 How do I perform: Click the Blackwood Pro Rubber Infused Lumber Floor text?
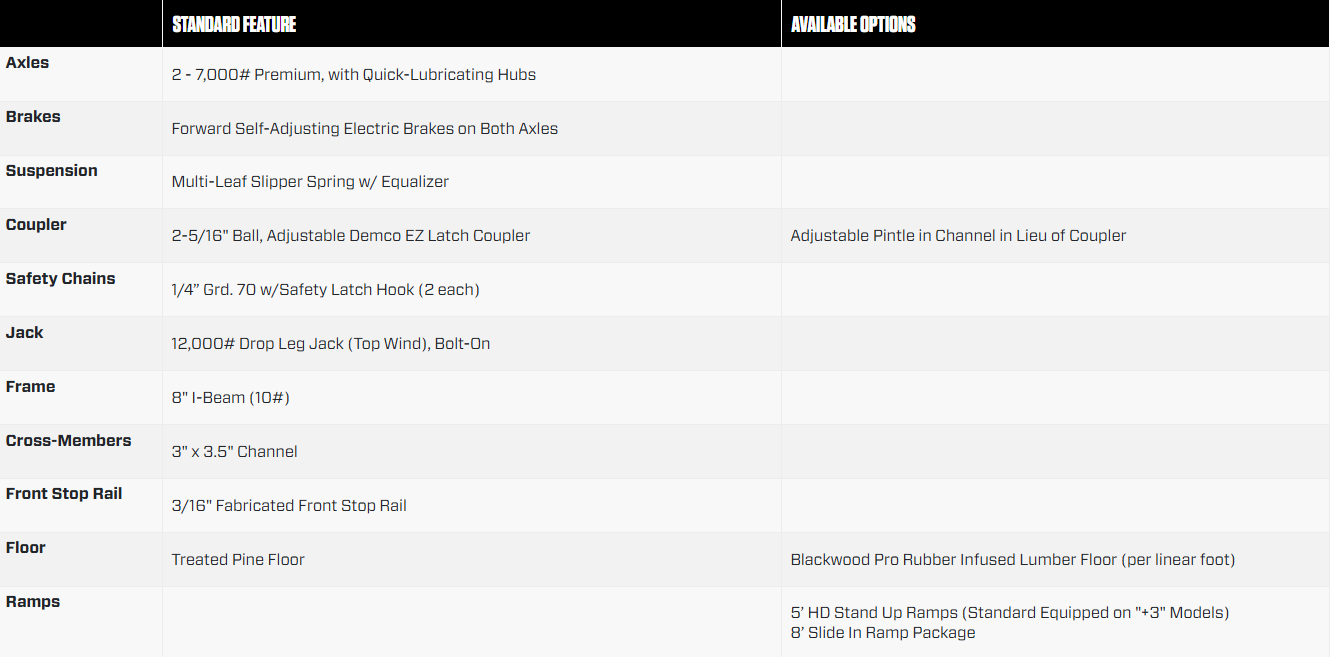pos(1013,560)
